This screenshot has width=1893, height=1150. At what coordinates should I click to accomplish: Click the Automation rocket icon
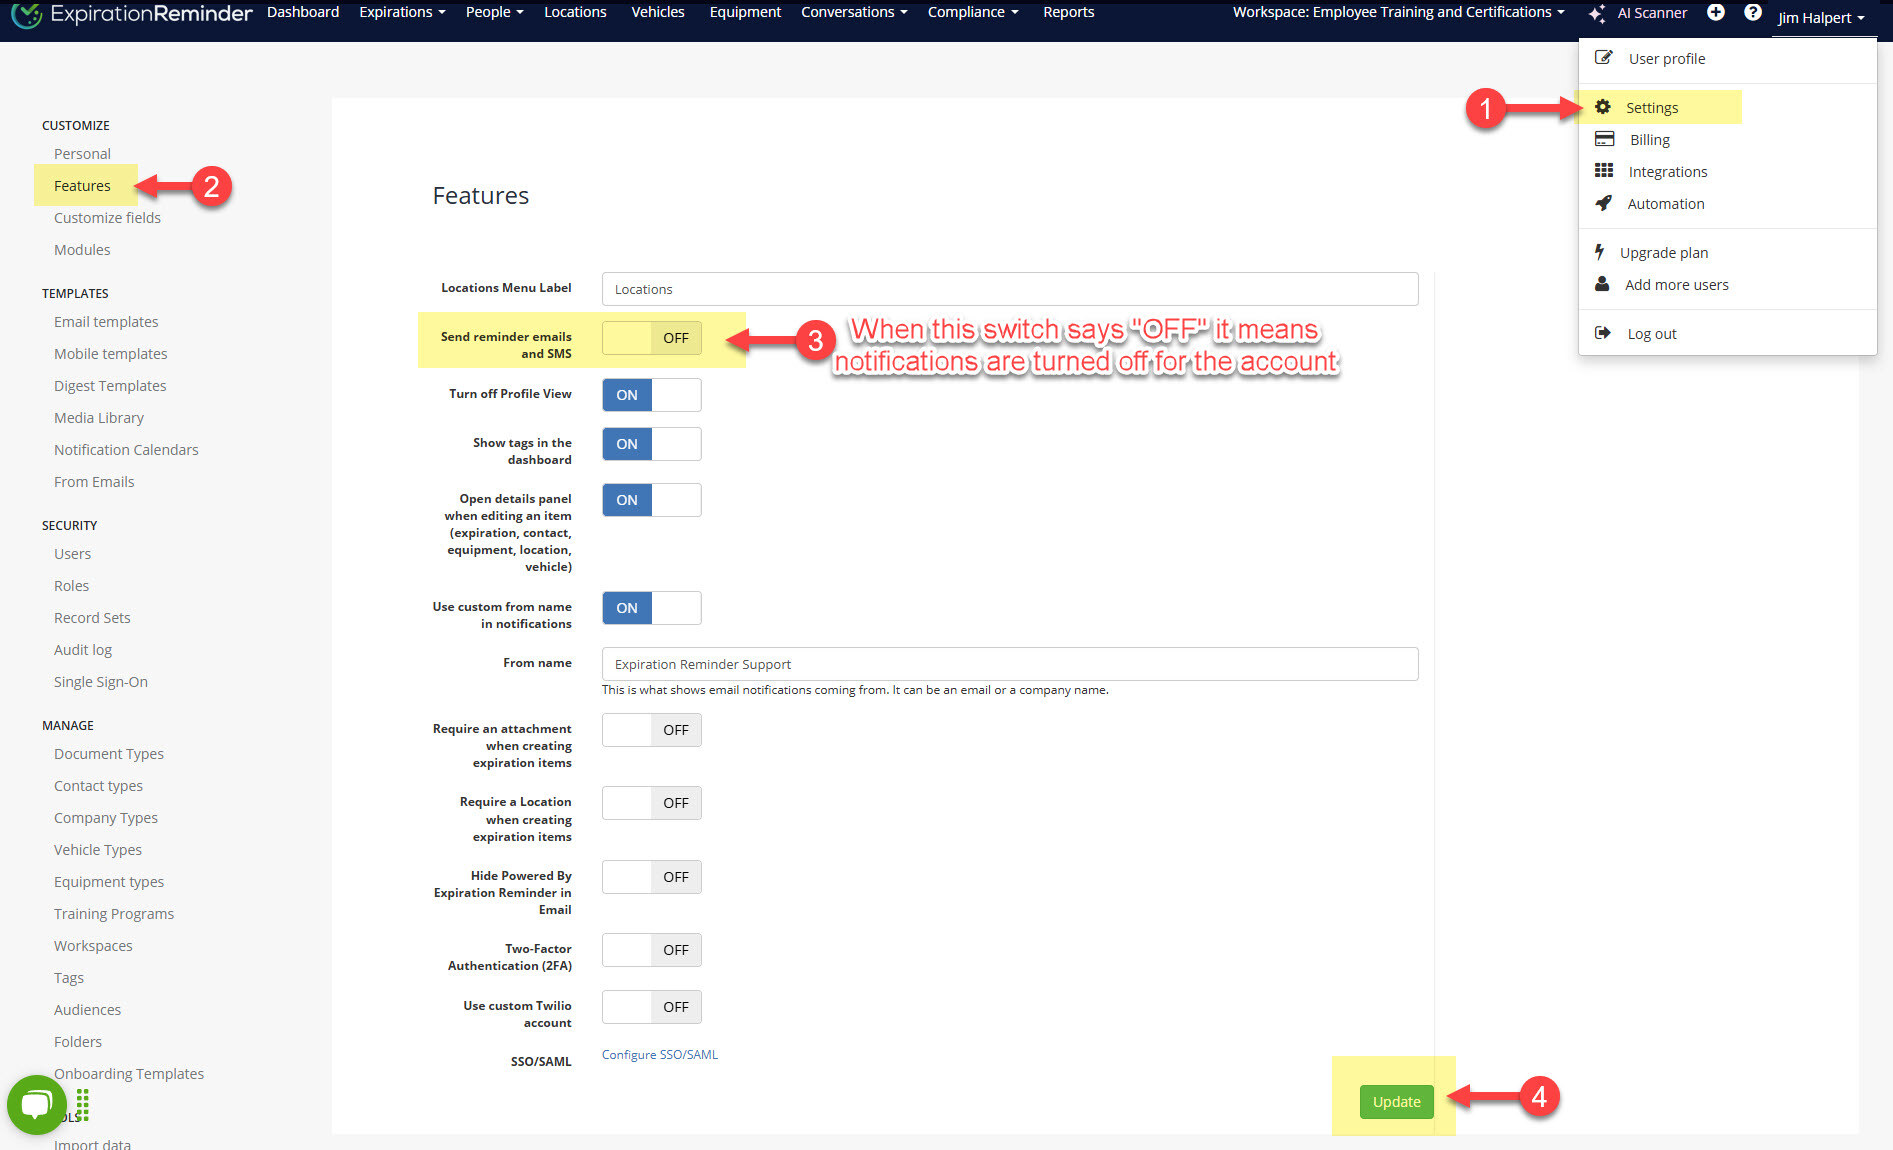(x=1603, y=203)
